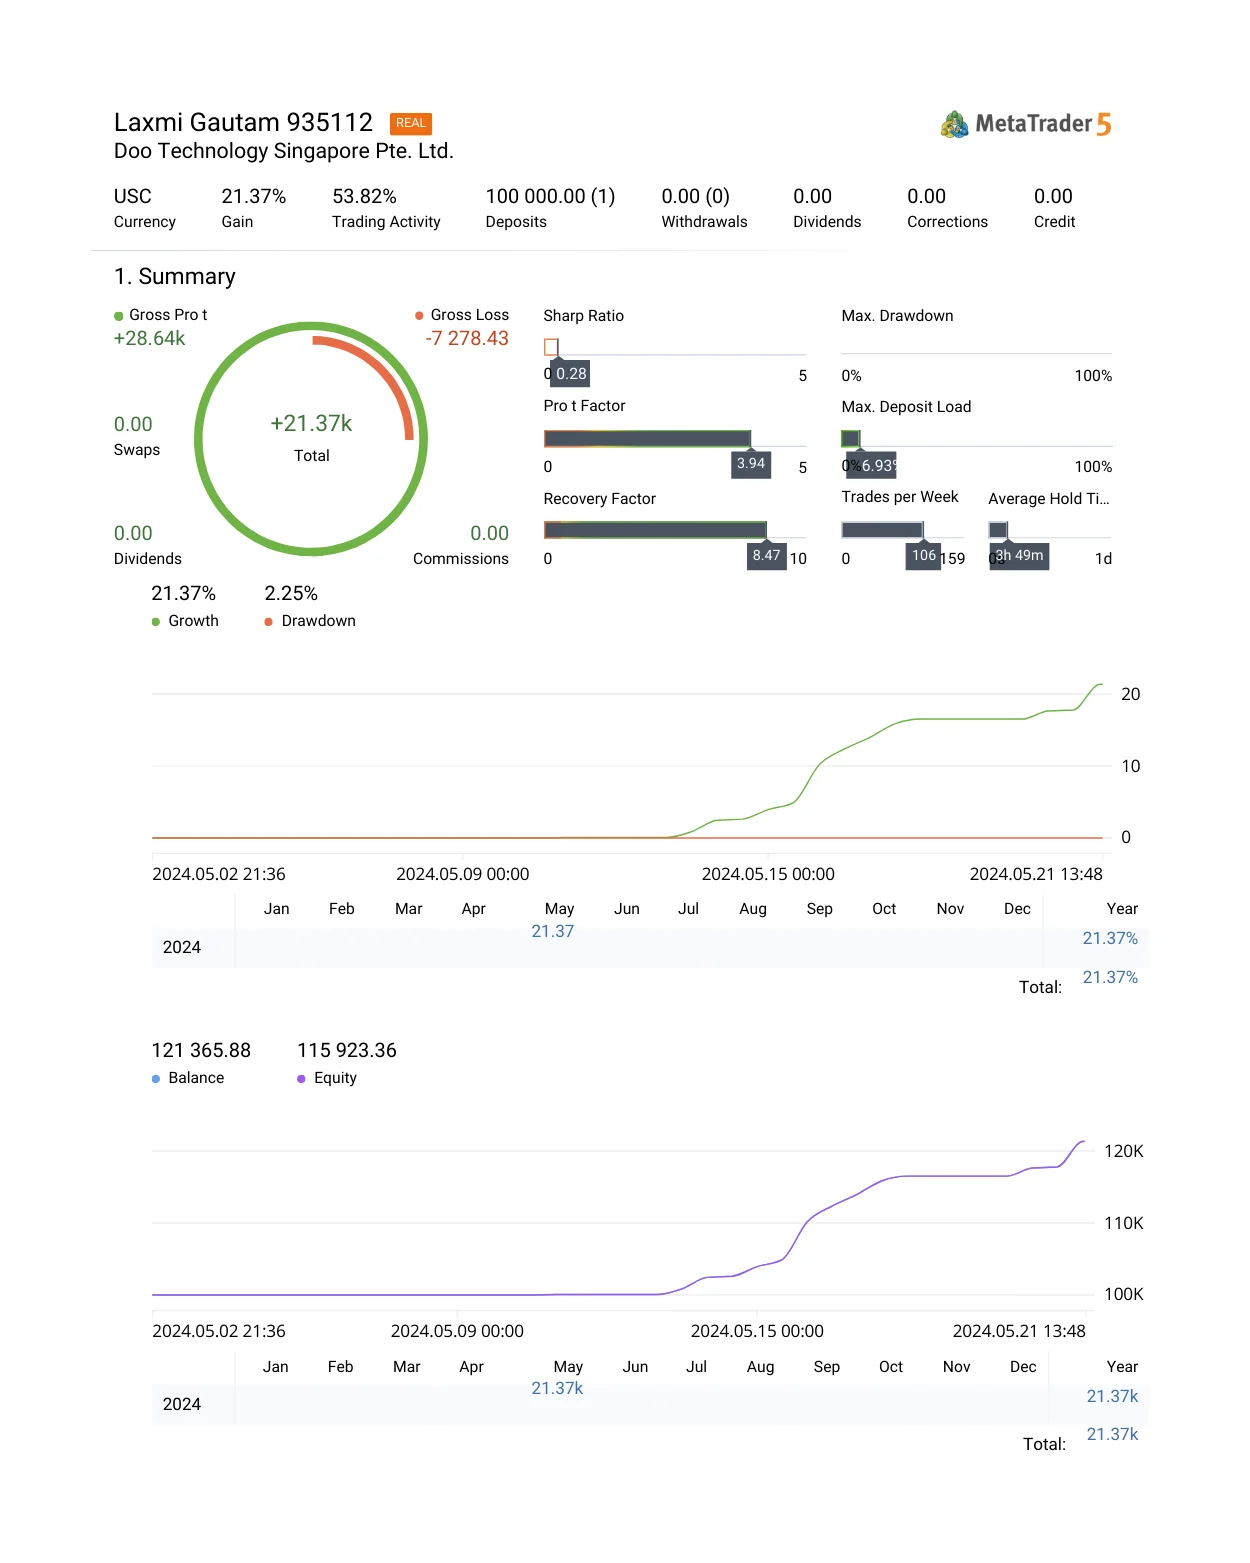The image size is (1250, 1563).
Task: Click the -7 278.43 gross loss value
Action: click(467, 339)
